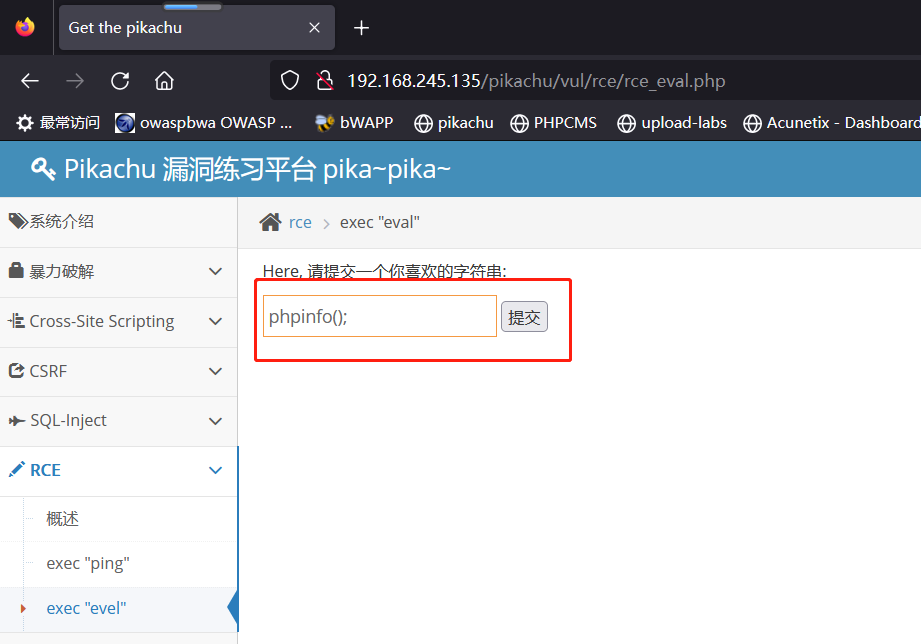Click the home icon in breadcrumb

(270, 222)
